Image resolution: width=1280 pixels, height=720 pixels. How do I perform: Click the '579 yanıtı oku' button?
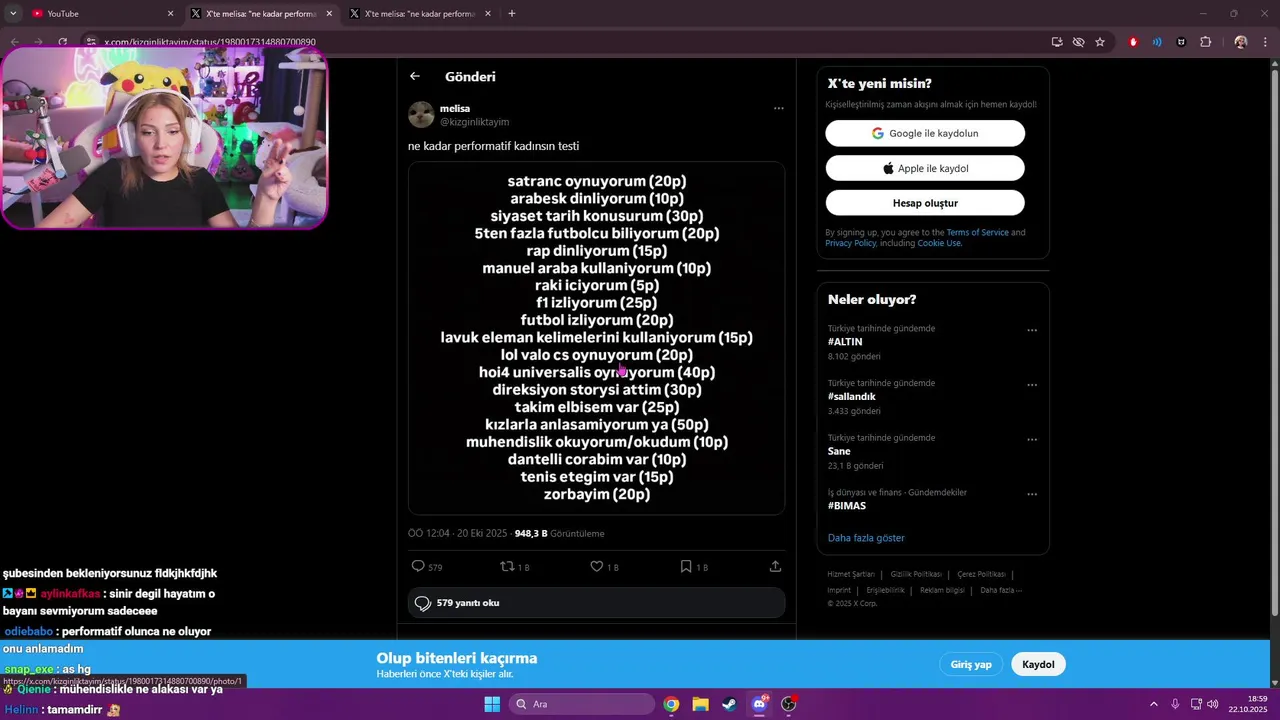click(596, 603)
